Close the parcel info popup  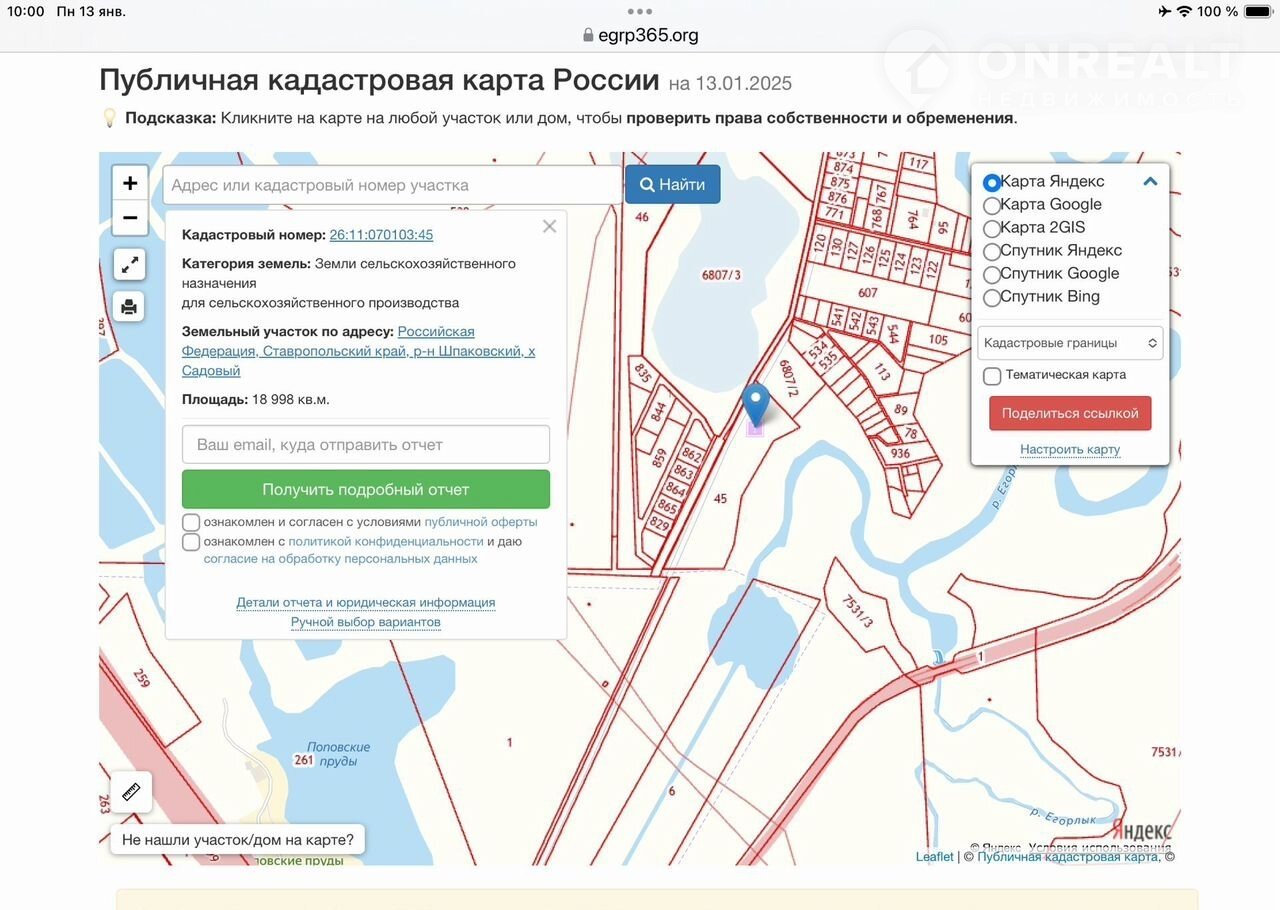pos(549,227)
